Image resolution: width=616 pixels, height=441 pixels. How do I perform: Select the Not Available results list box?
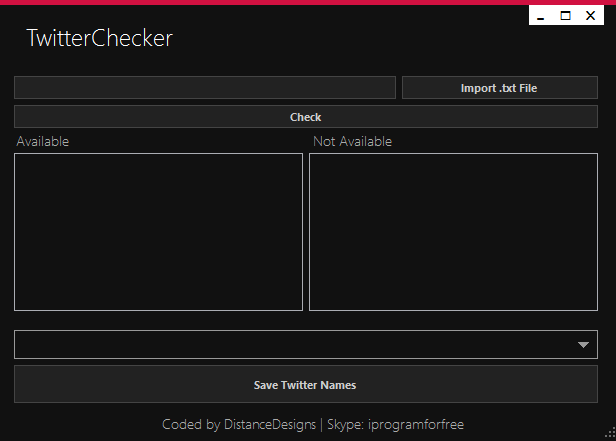[453, 232]
